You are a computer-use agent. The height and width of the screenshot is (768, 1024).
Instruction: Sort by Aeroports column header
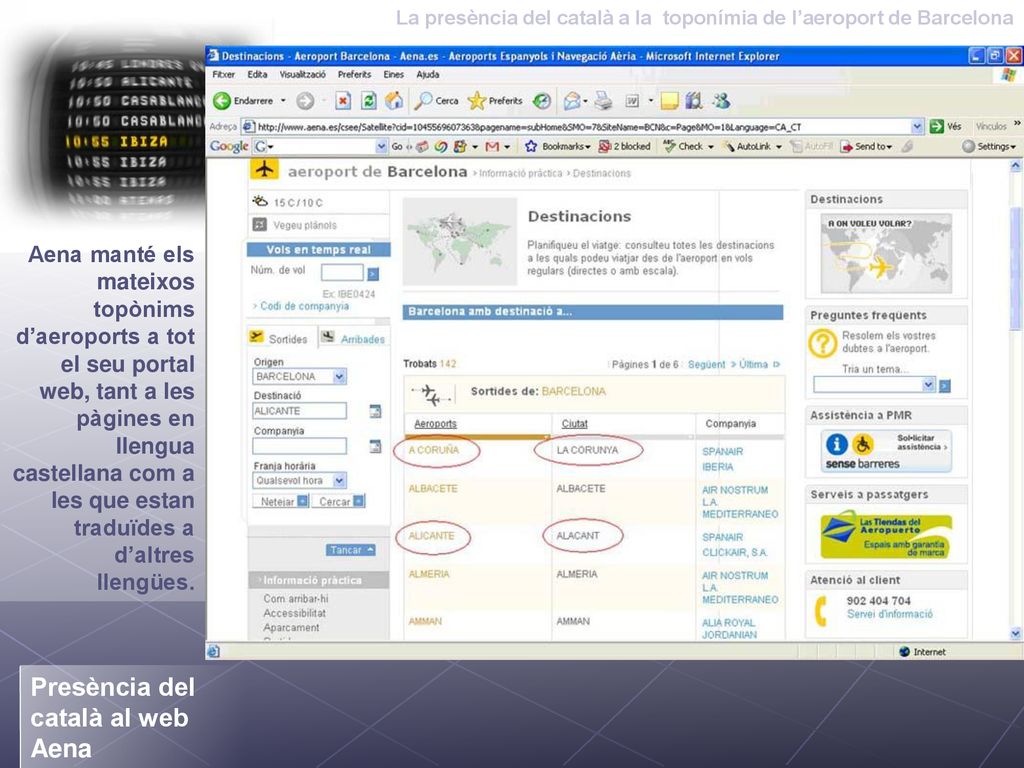click(x=435, y=423)
